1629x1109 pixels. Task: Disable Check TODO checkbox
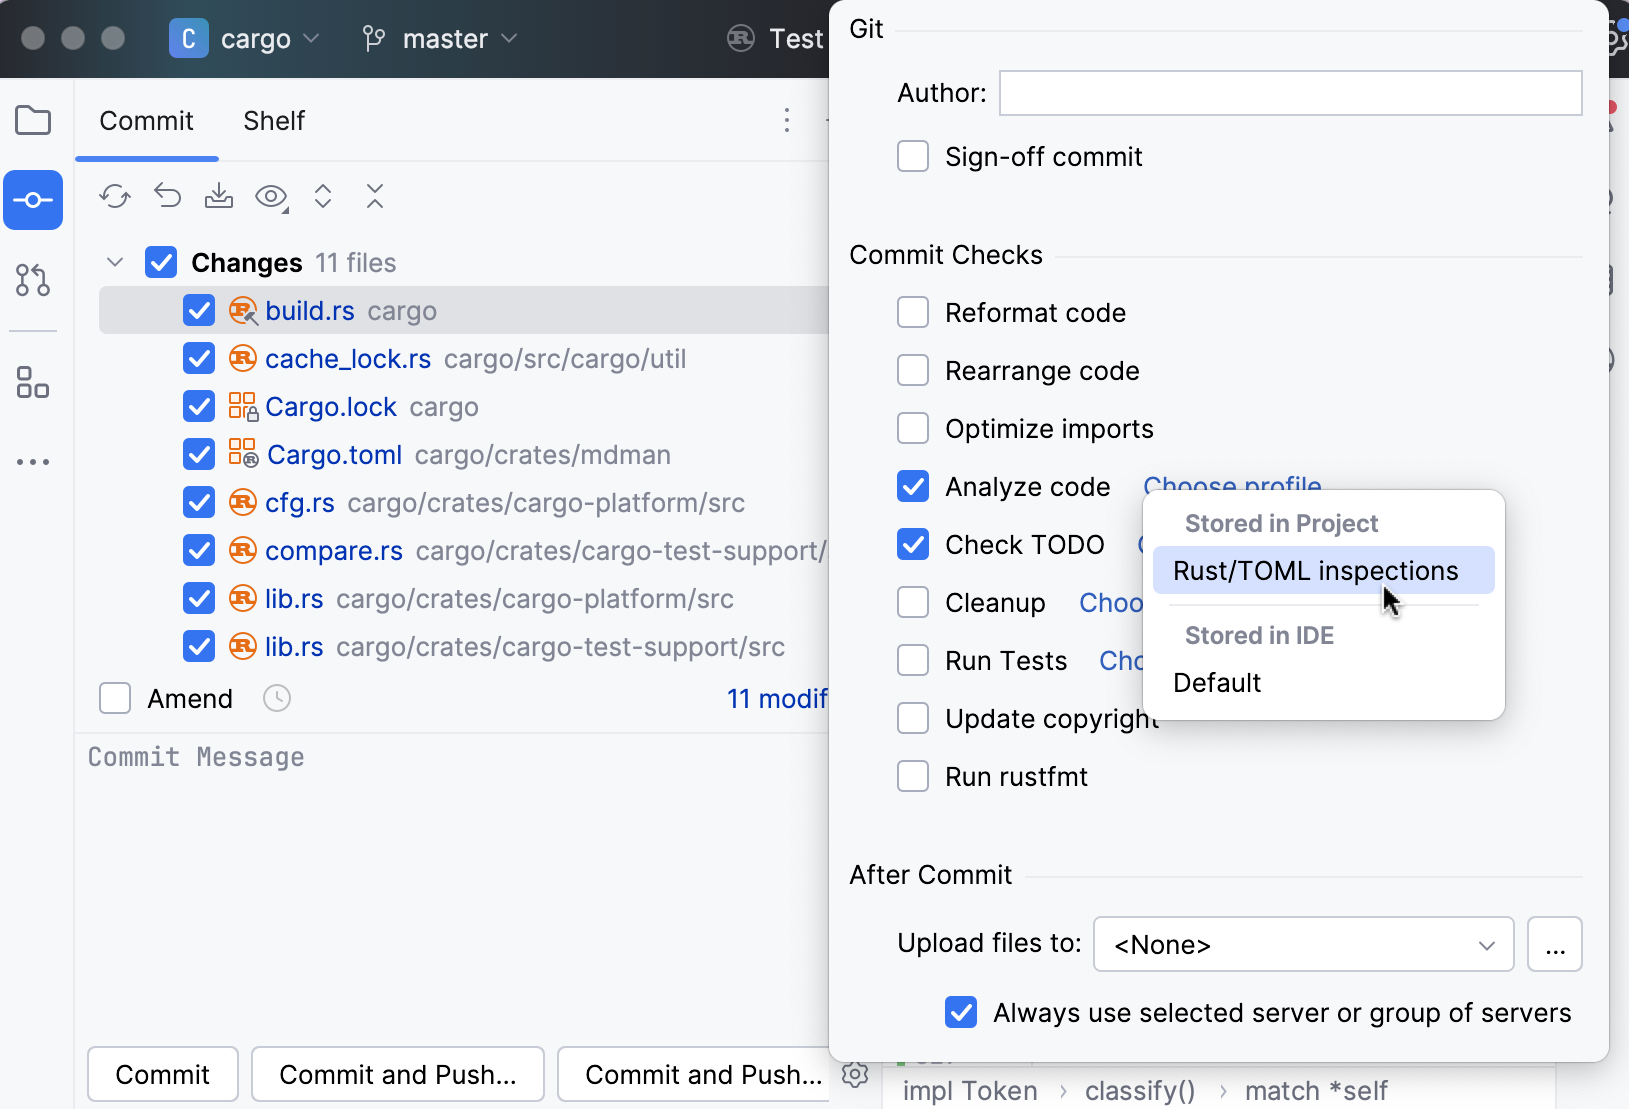[x=913, y=545]
